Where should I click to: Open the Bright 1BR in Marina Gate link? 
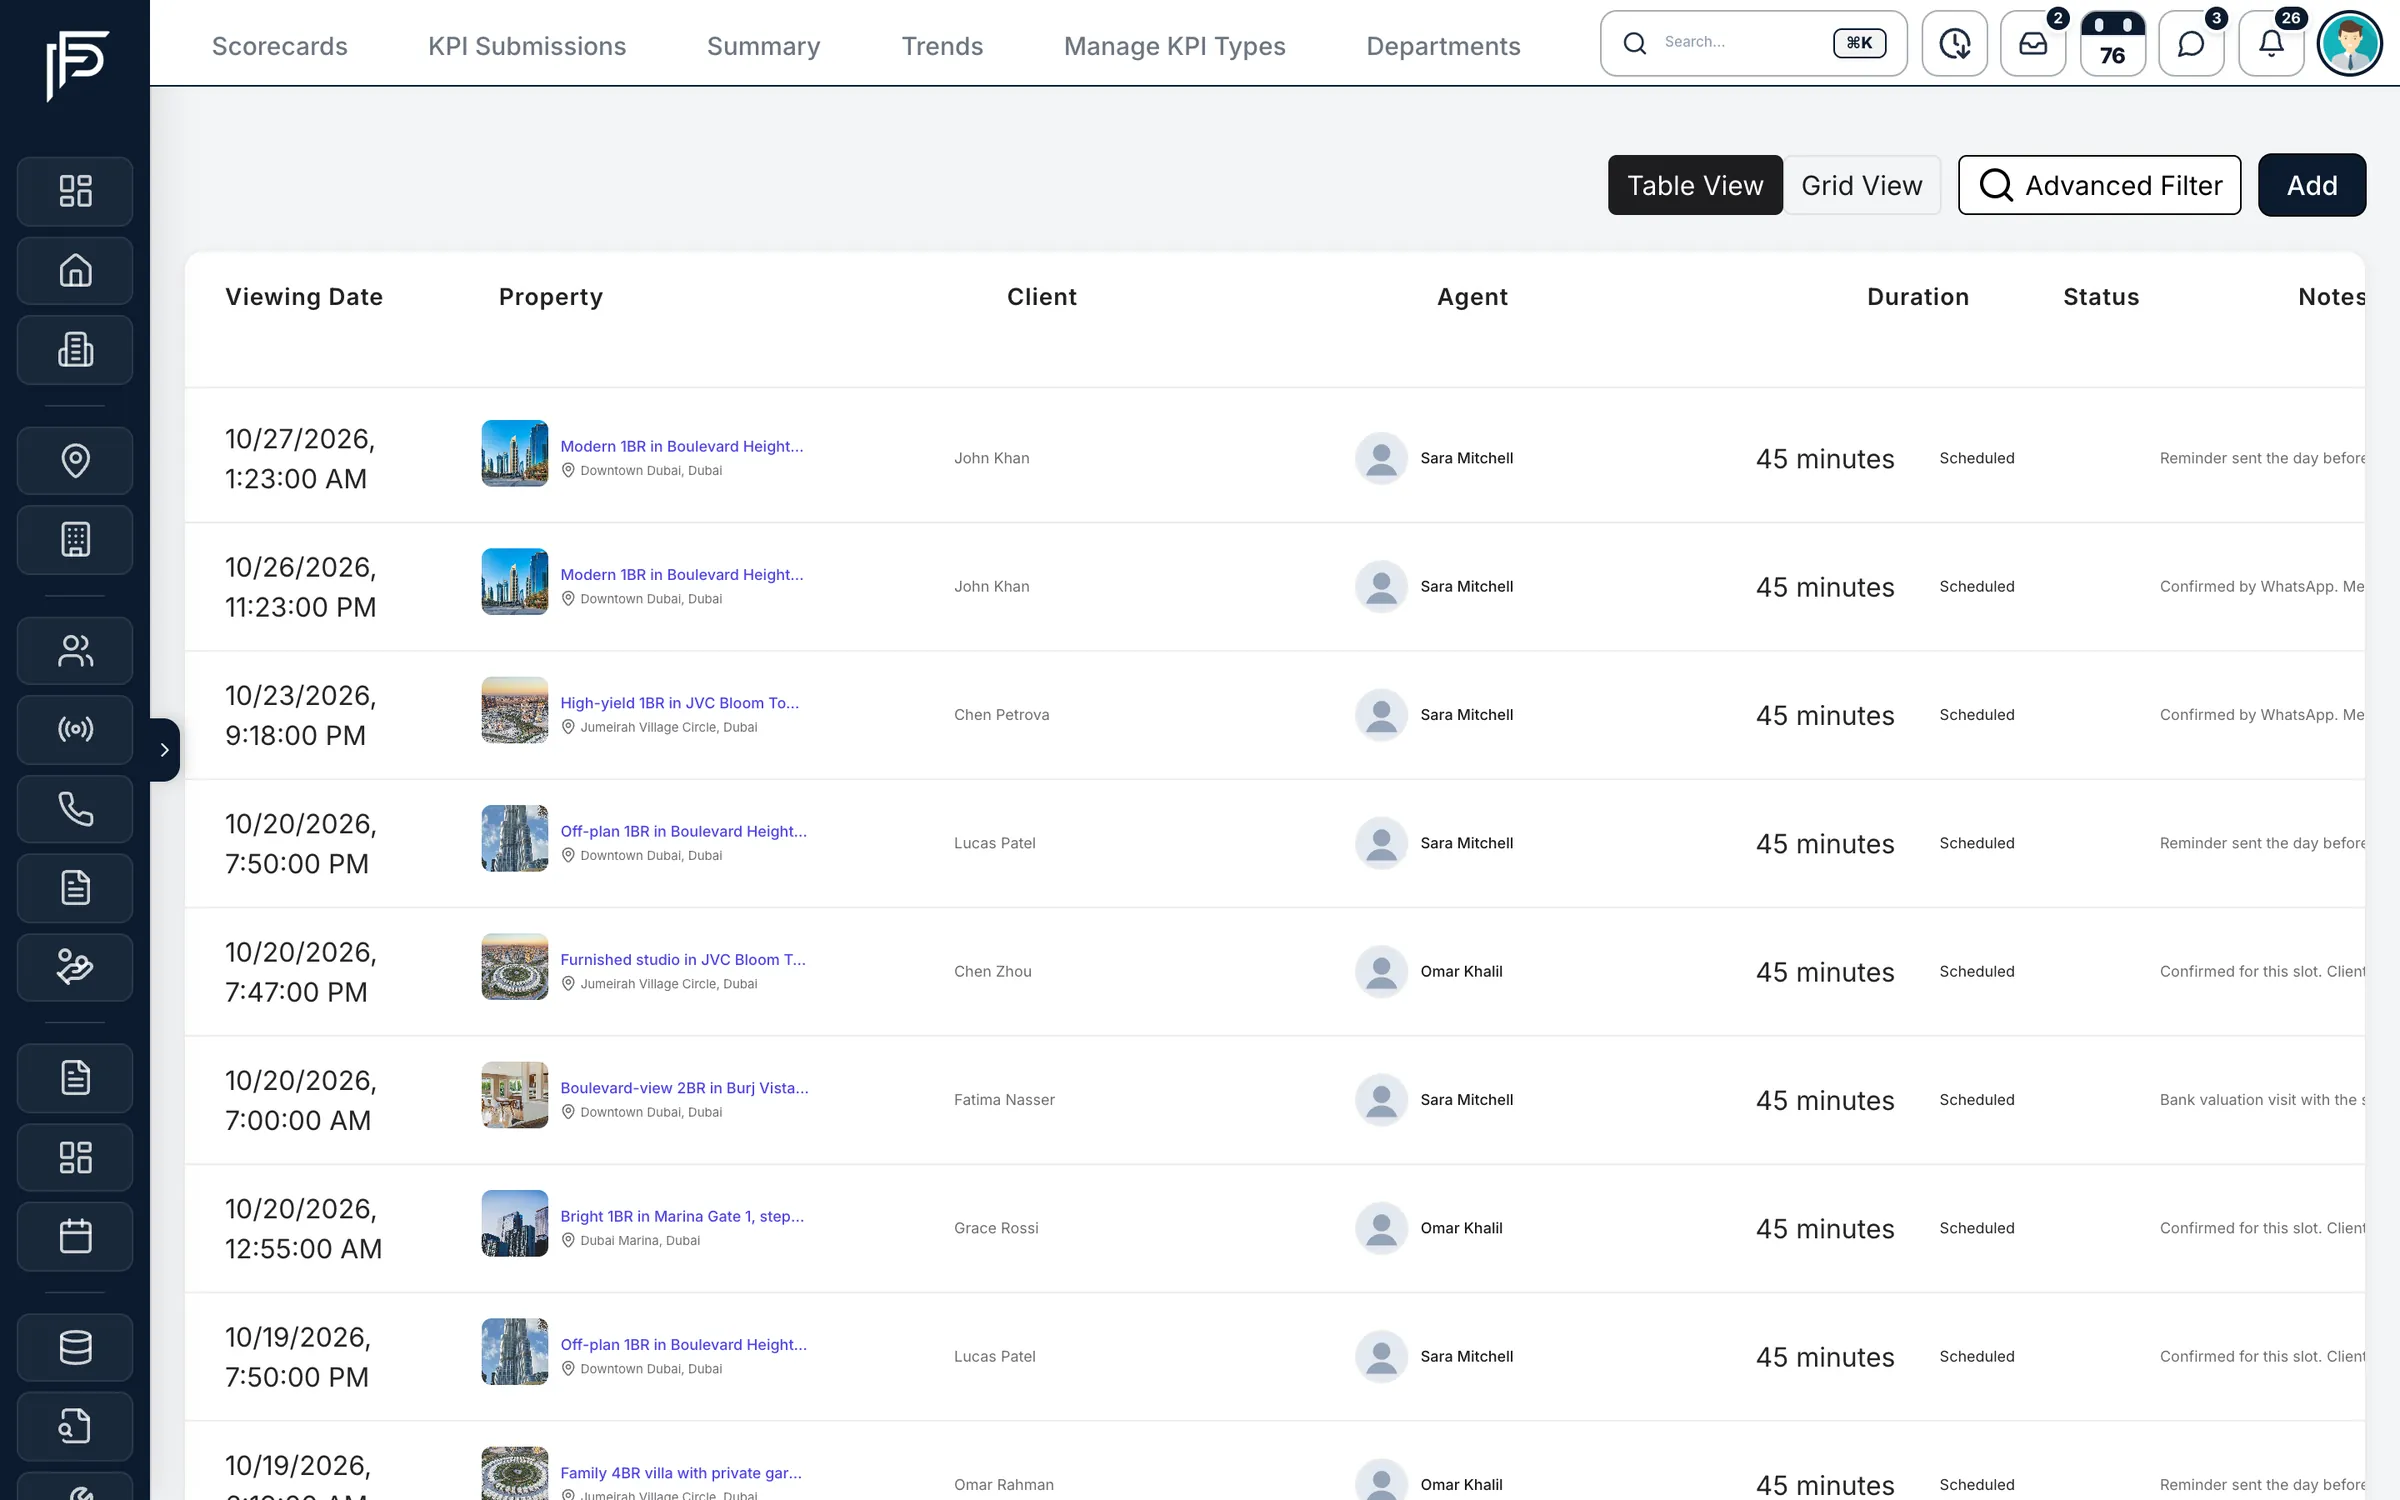(682, 1216)
